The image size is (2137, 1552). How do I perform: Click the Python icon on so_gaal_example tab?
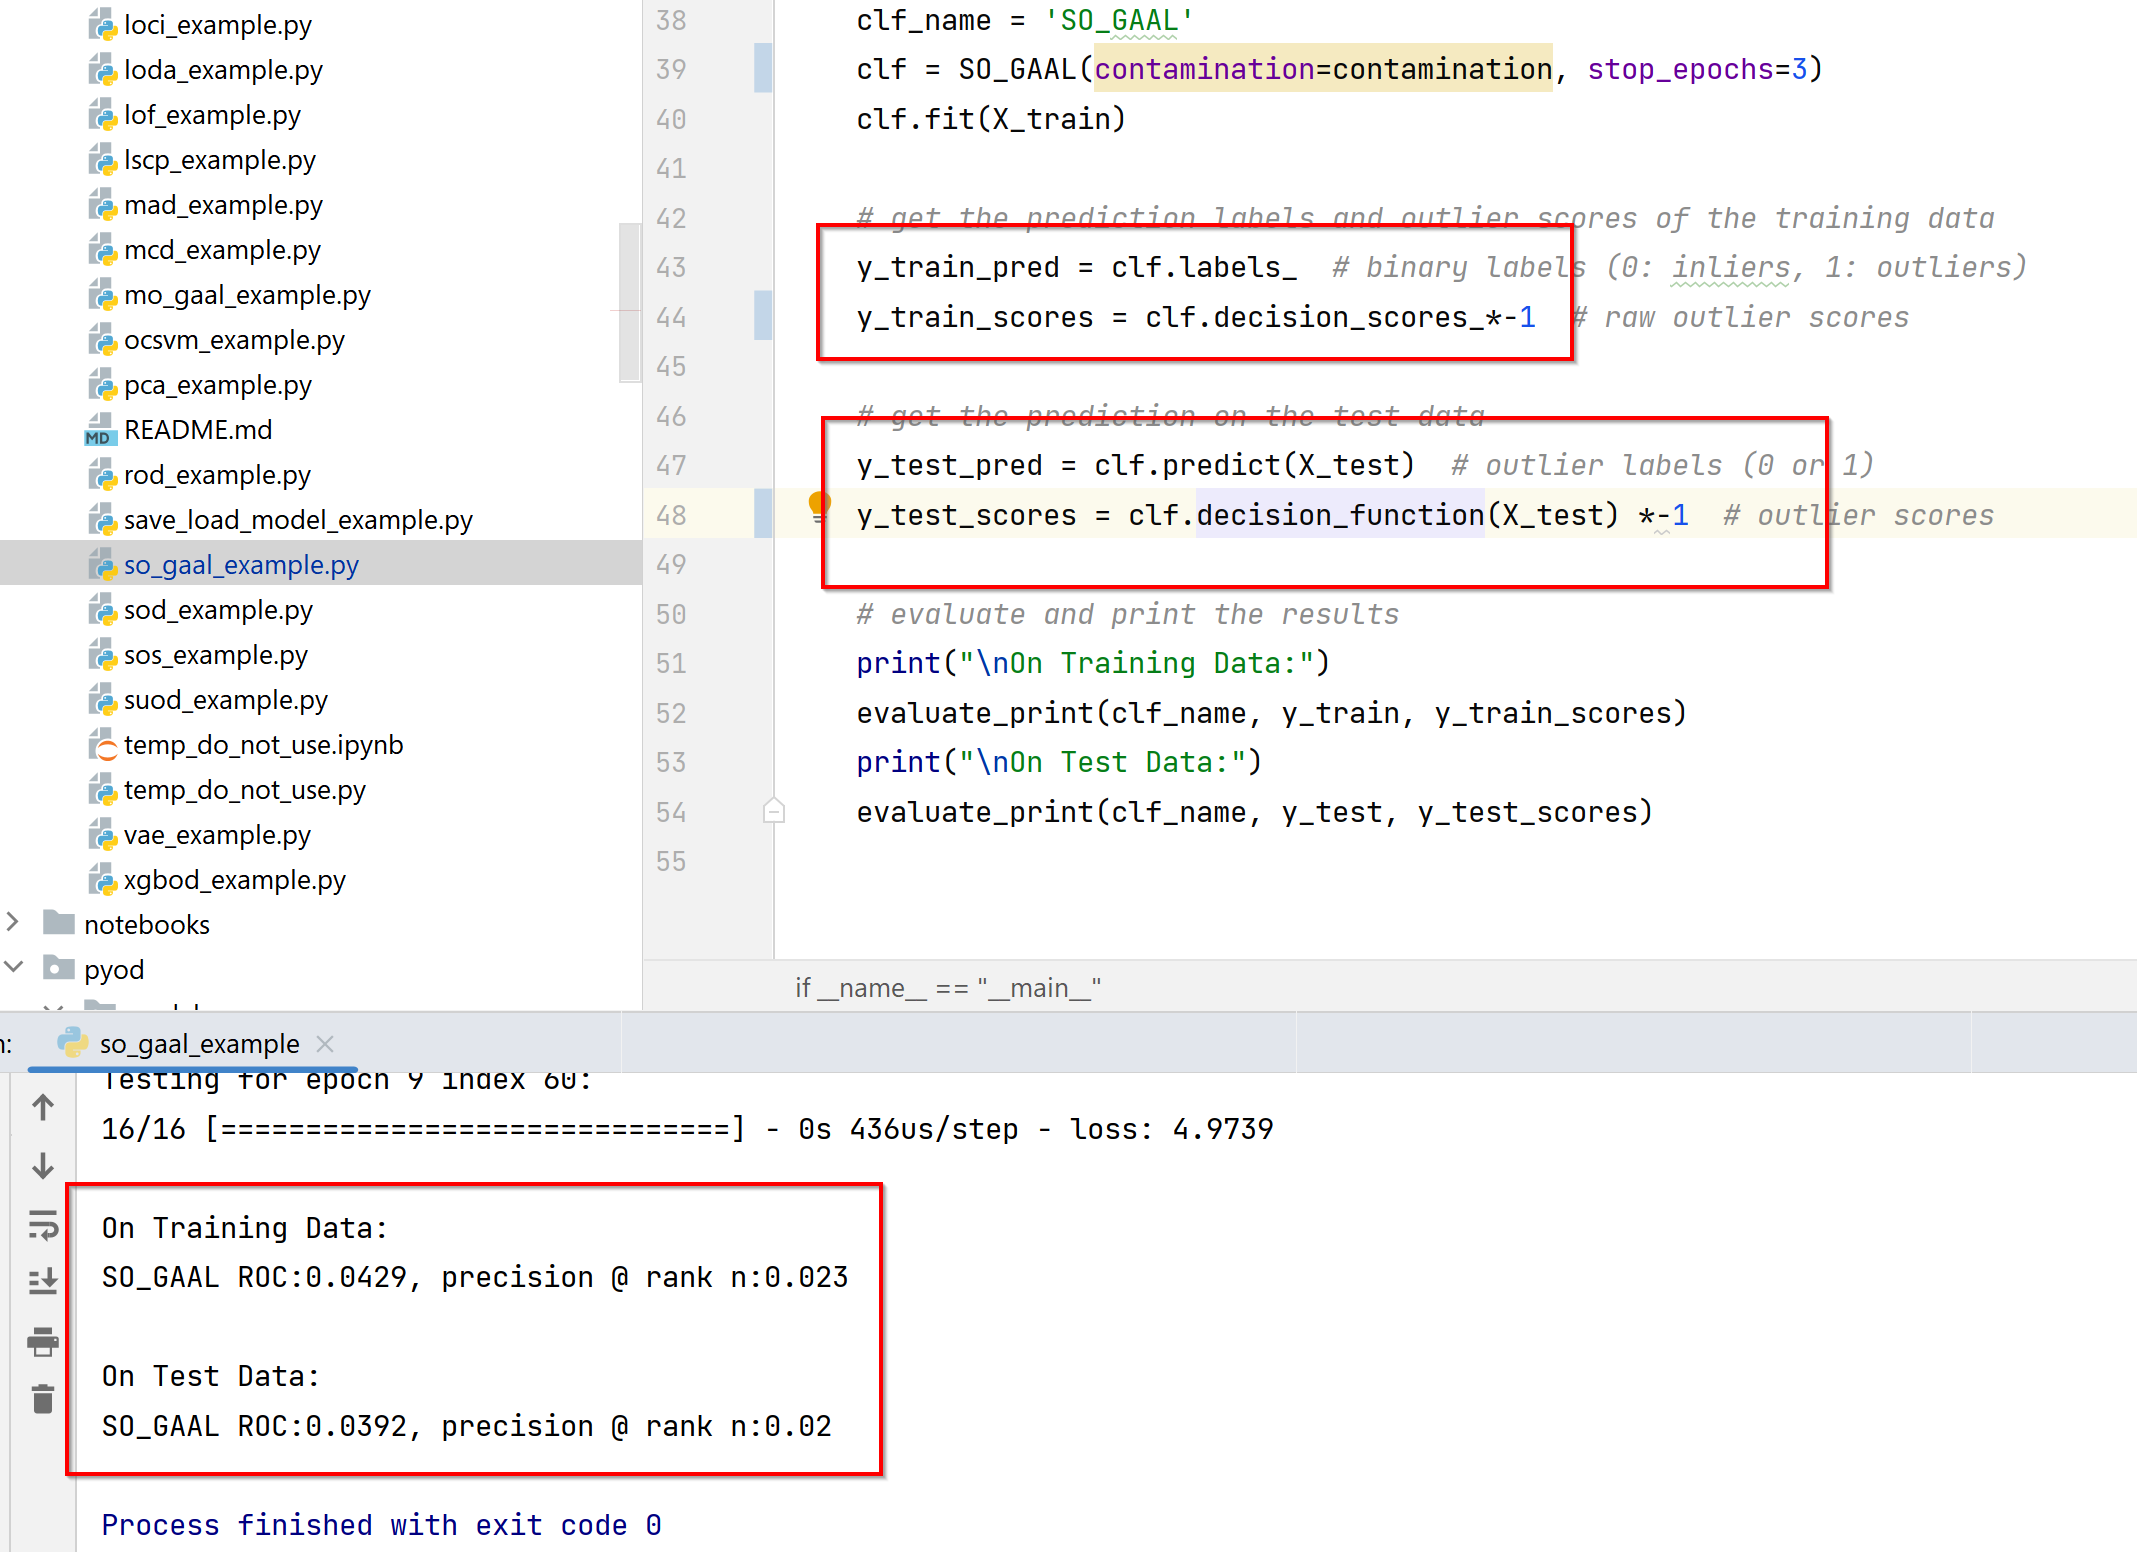[71, 1043]
